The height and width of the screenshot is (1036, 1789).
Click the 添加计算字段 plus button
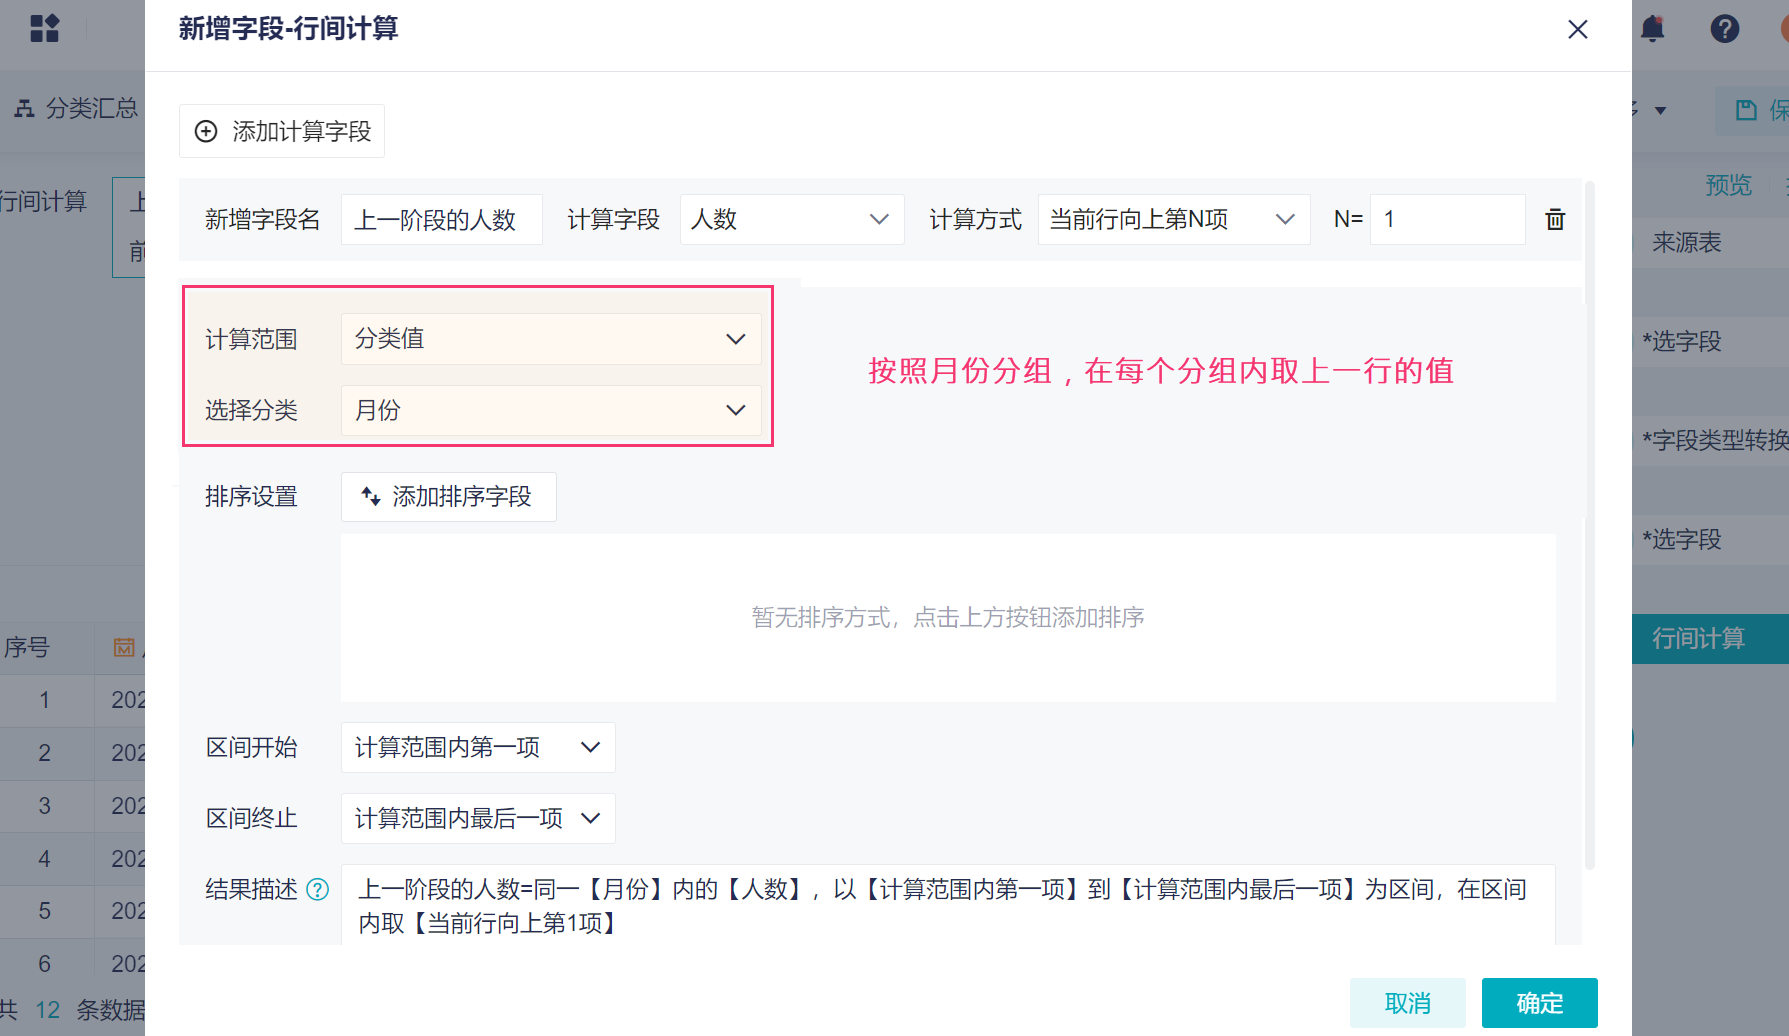click(282, 131)
